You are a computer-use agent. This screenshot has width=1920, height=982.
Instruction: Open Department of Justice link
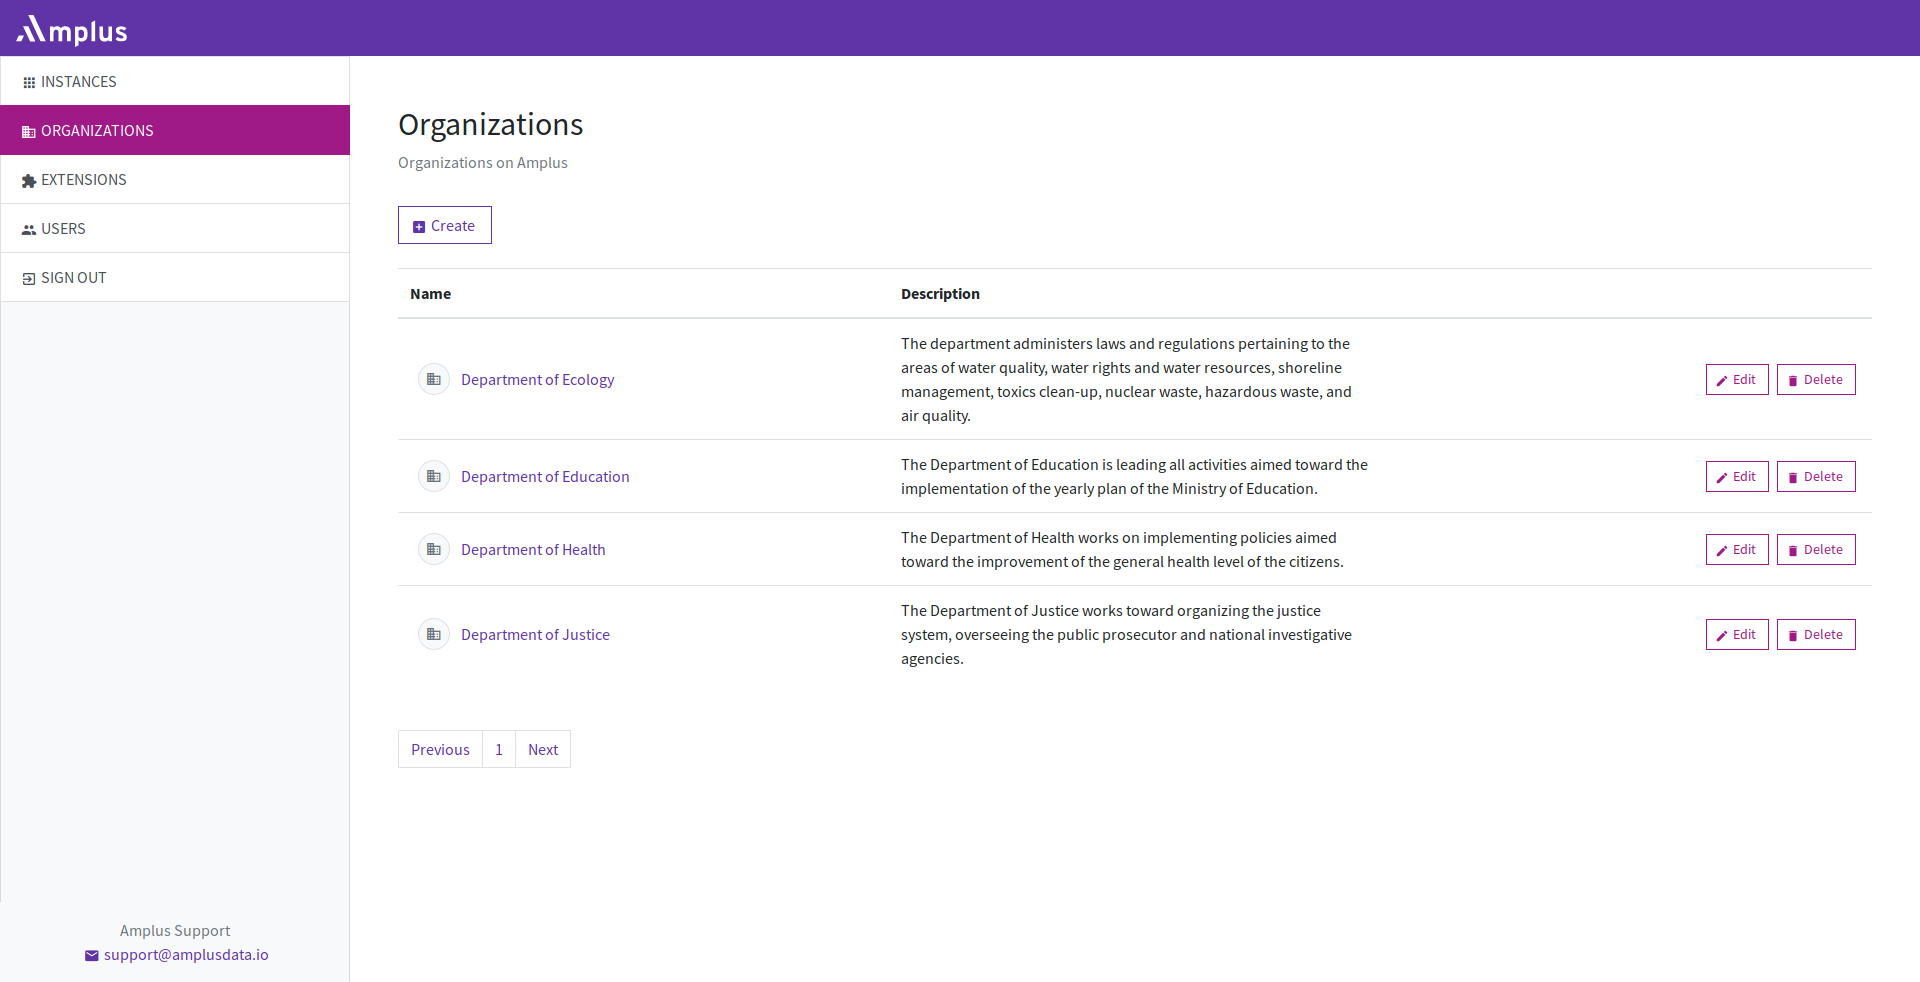pos(535,634)
